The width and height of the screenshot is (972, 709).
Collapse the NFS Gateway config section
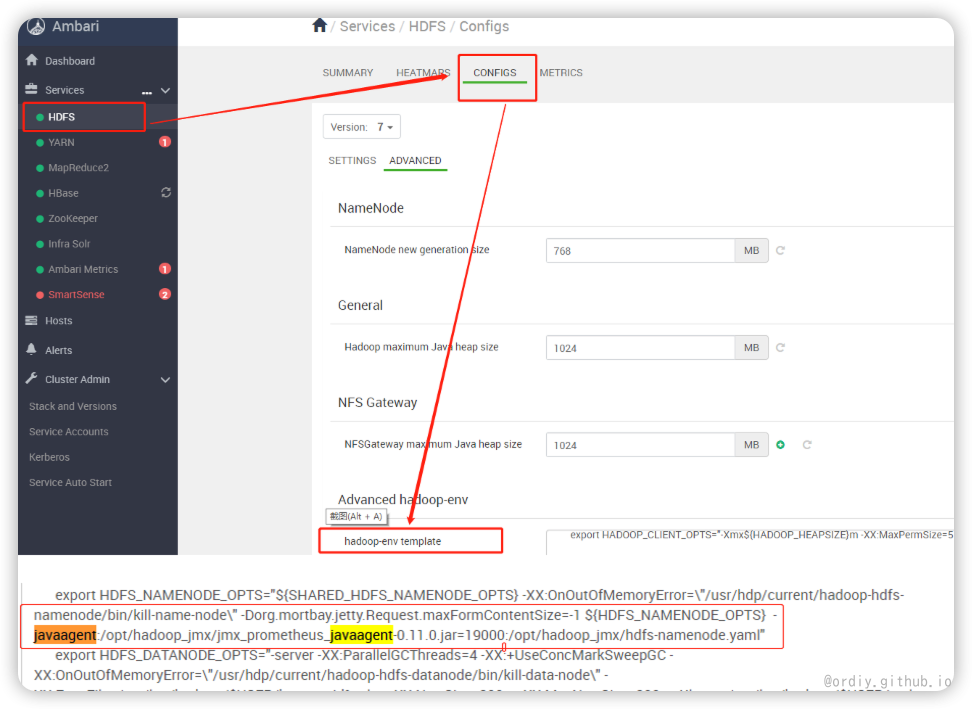coord(378,403)
